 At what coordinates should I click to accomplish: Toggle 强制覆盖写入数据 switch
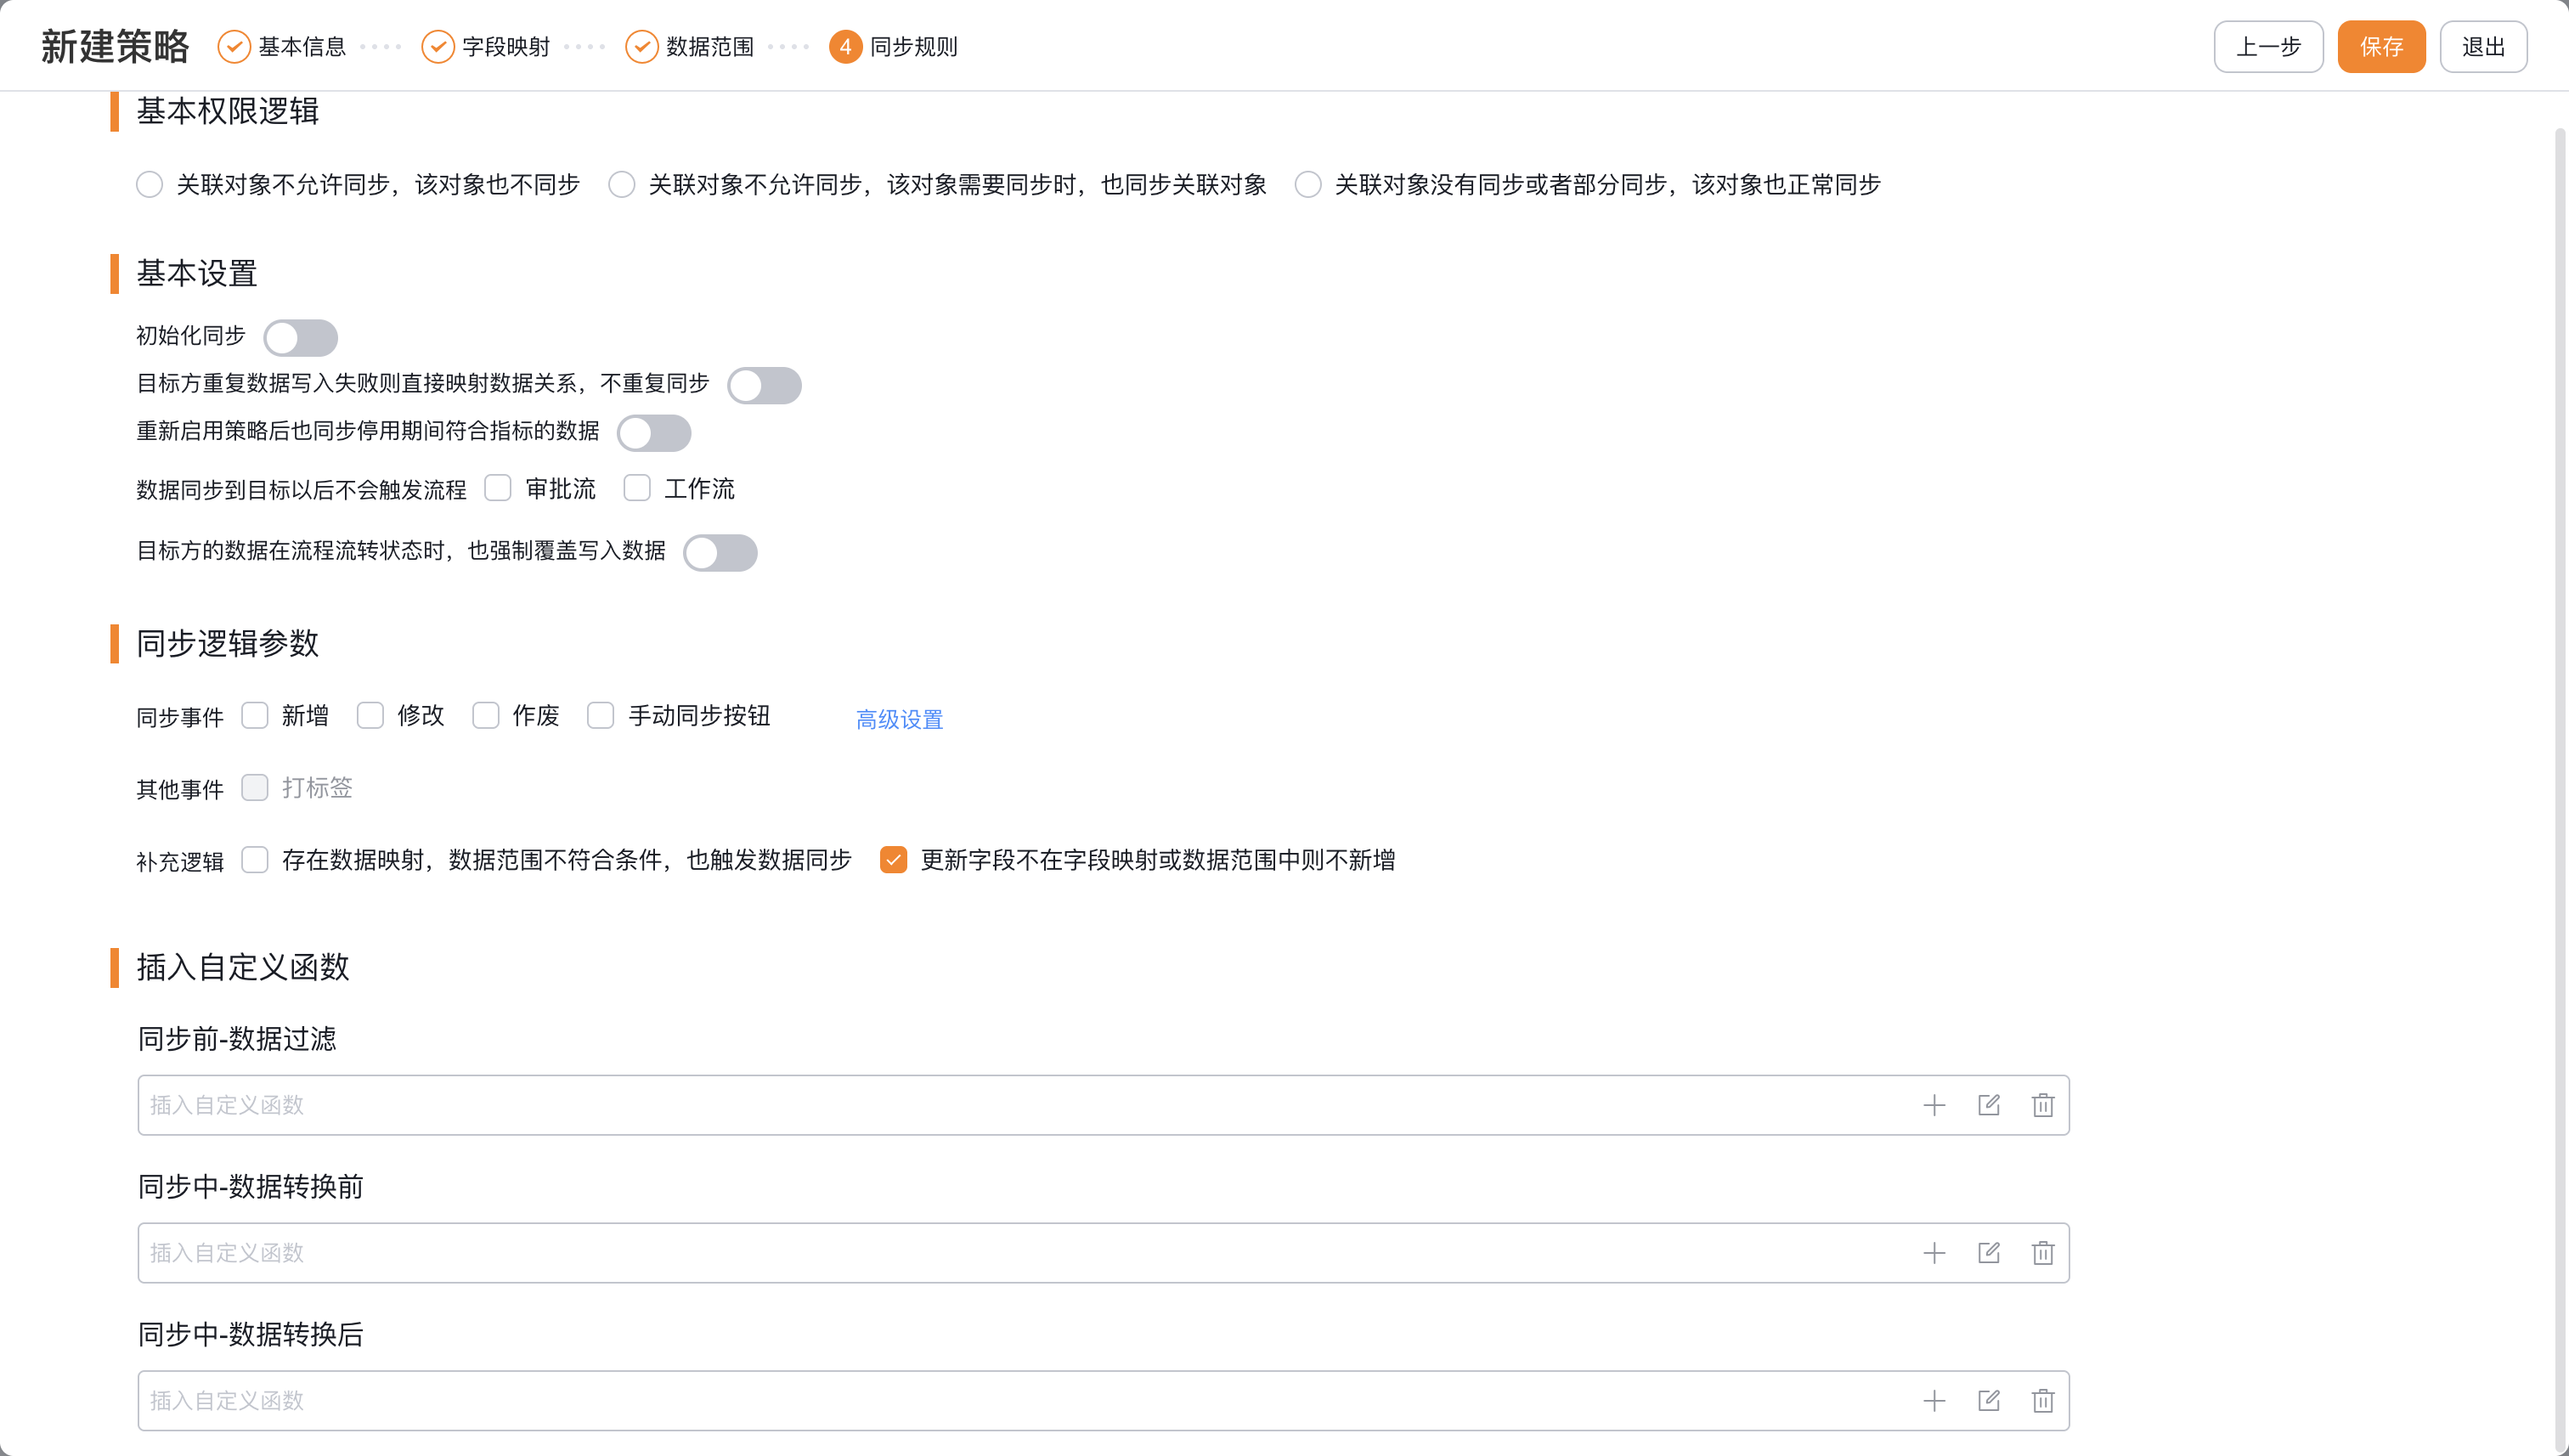(720, 553)
